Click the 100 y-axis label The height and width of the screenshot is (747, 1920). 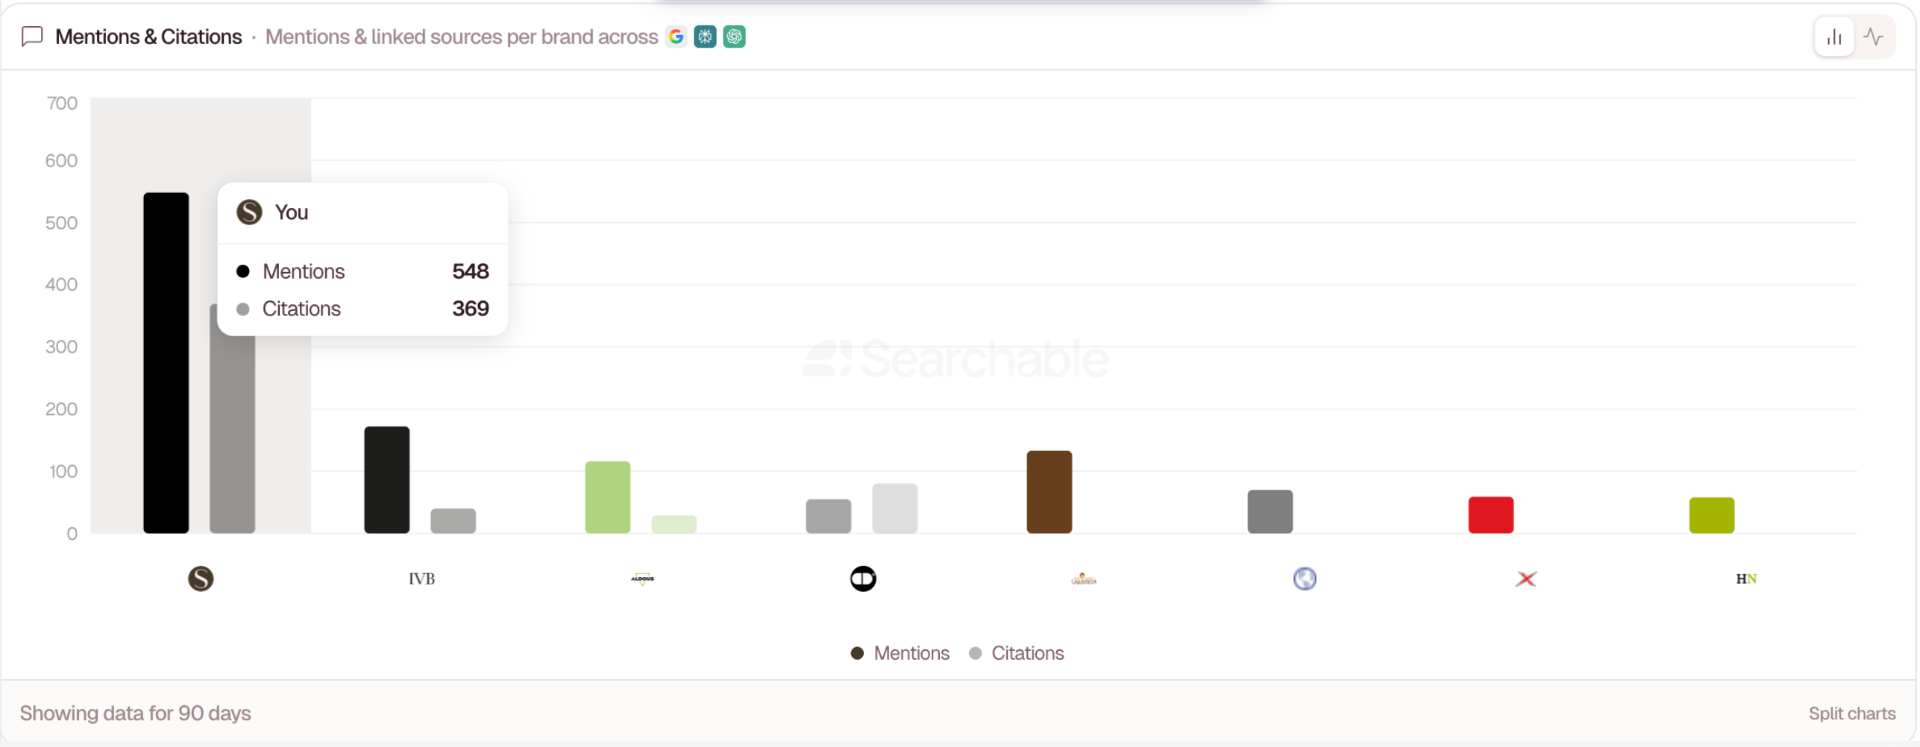[63, 471]
